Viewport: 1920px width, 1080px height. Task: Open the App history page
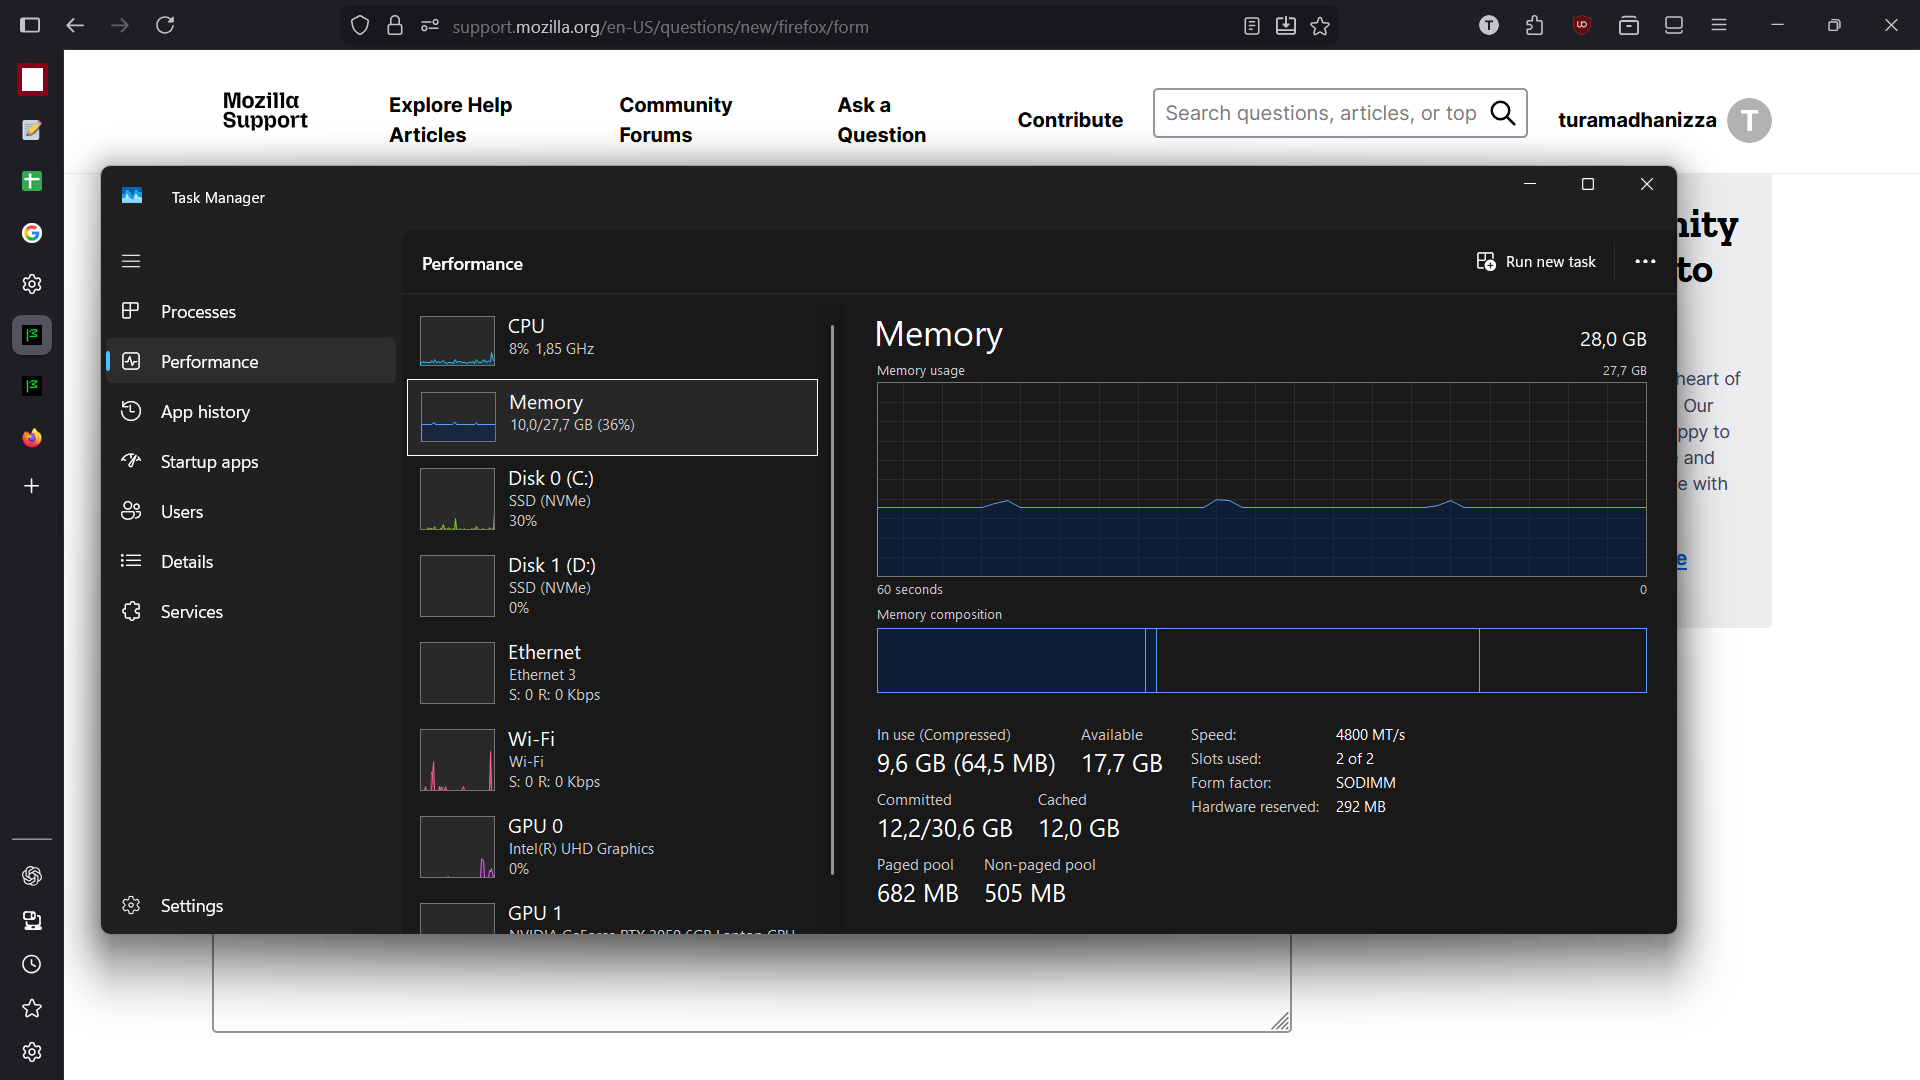click(205, 411)
